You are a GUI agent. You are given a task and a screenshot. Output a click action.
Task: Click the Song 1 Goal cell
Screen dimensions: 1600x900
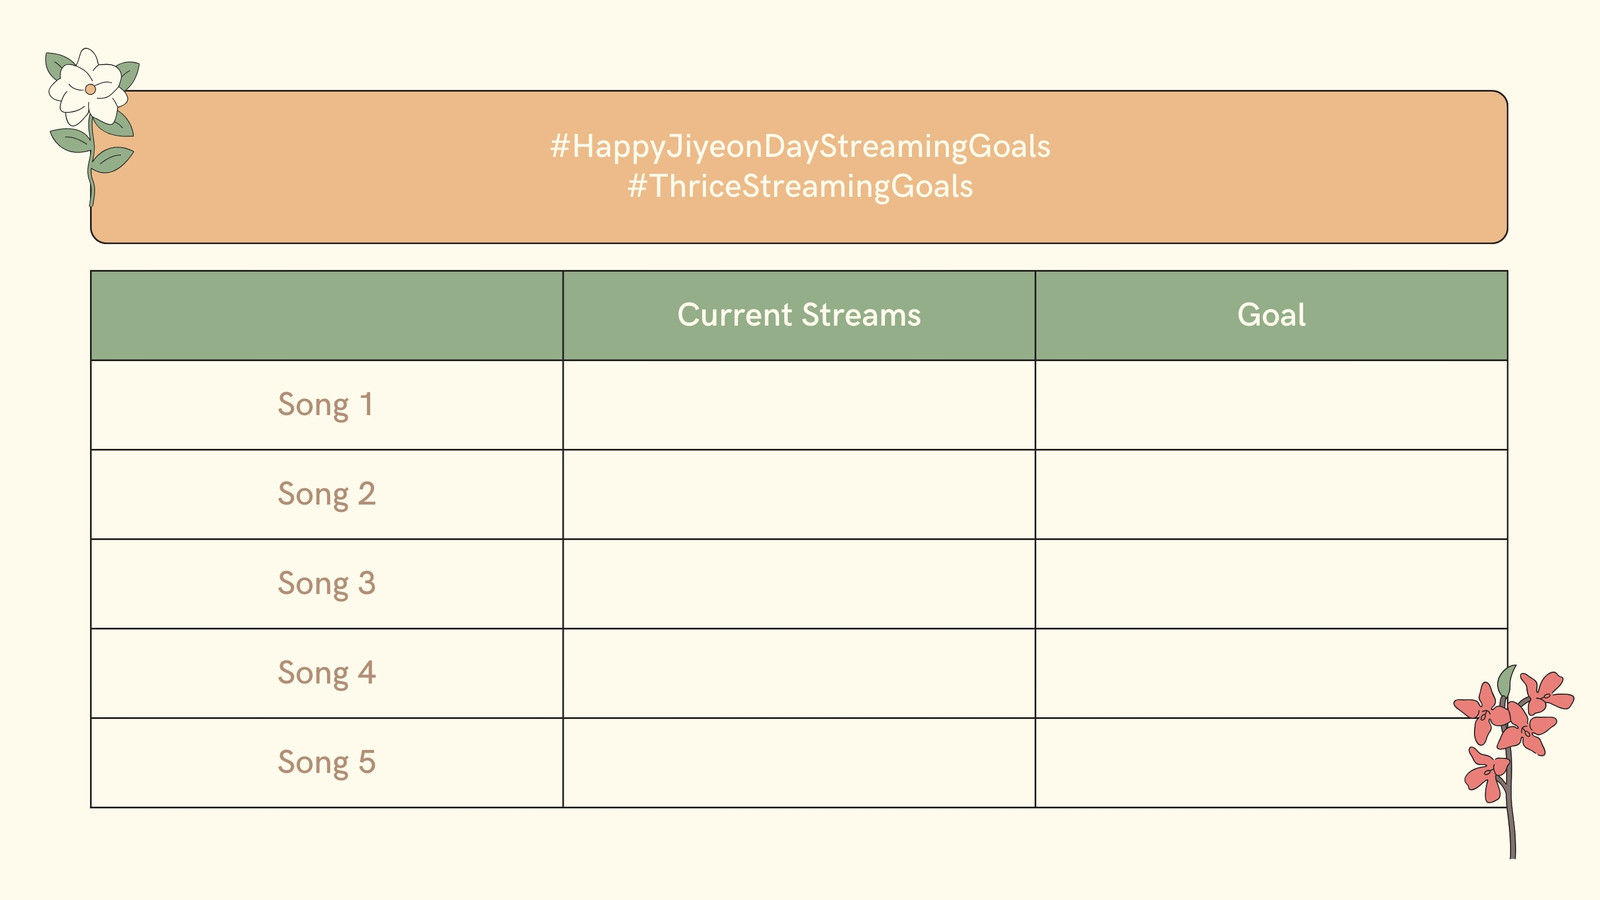coord(1271,405)
